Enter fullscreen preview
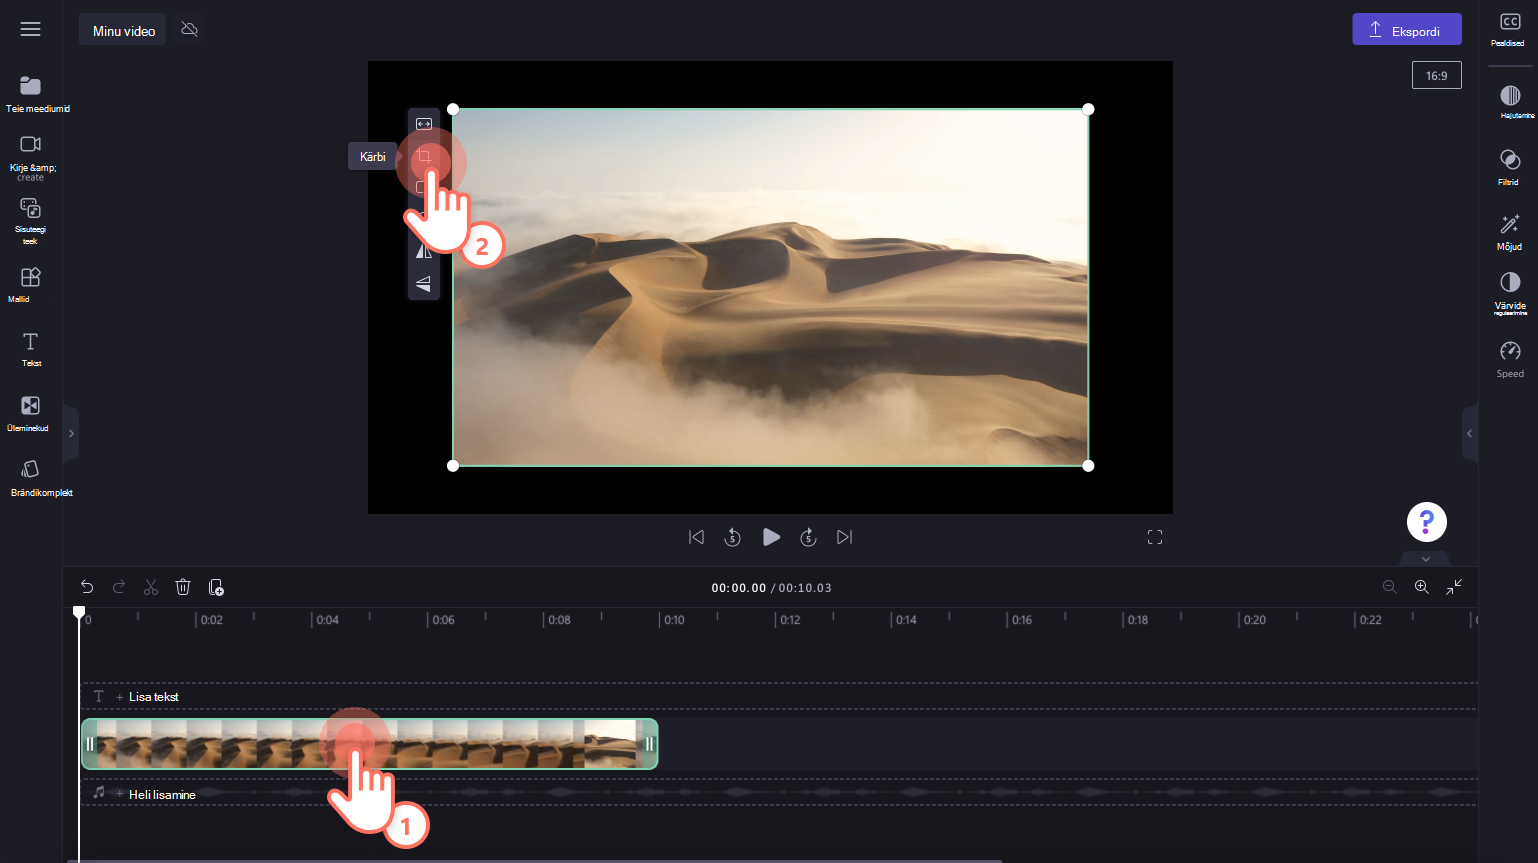 (x=1155, y=537)
